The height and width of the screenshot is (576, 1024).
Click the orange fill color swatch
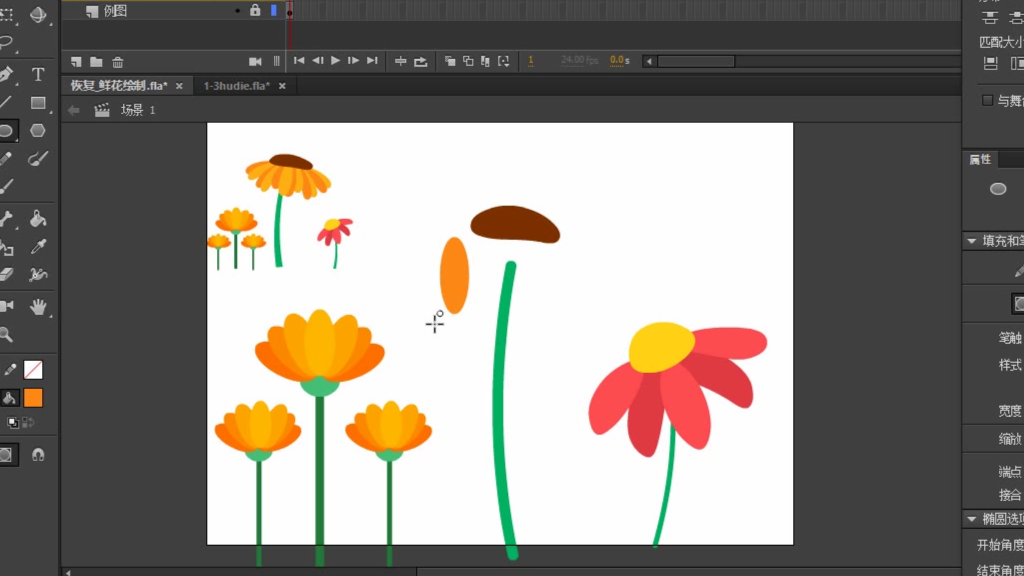click(x=33, y=398)
